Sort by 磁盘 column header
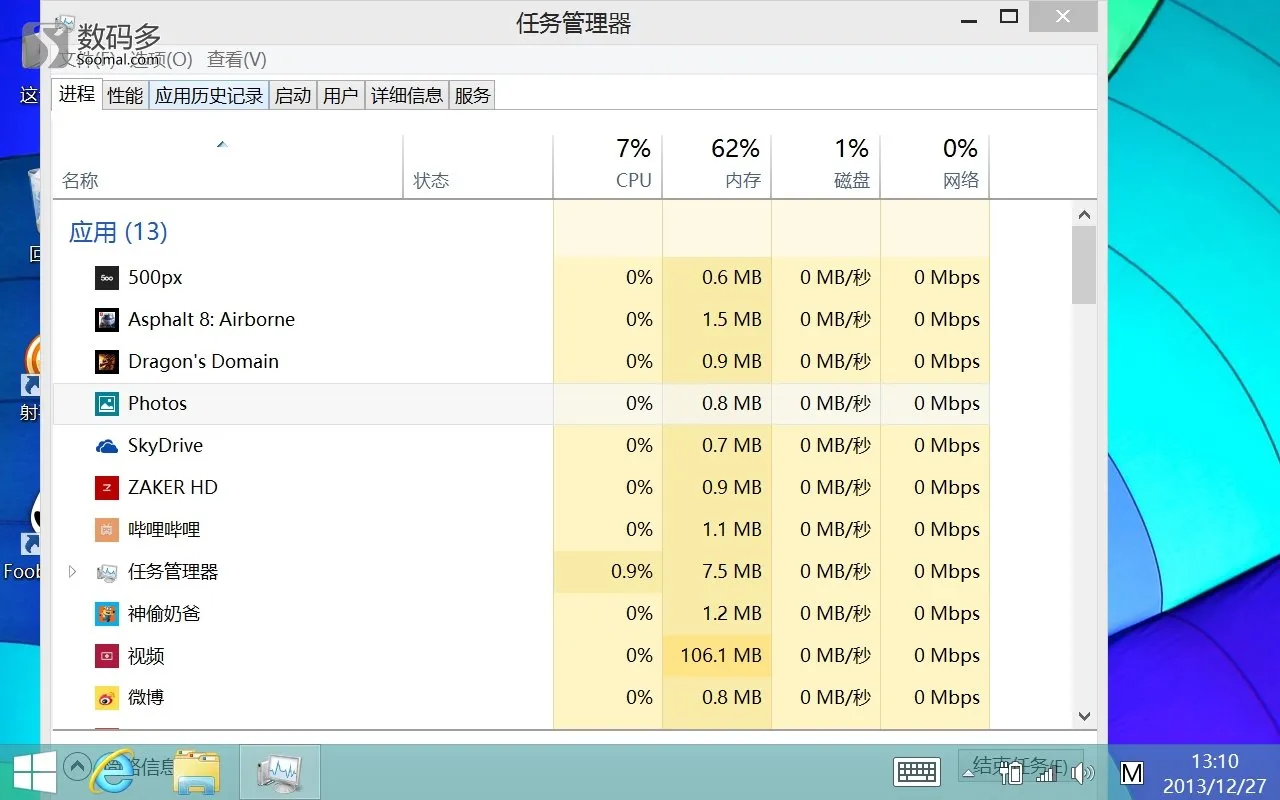This screenshot has height=800, width=1280. (826, 167)
